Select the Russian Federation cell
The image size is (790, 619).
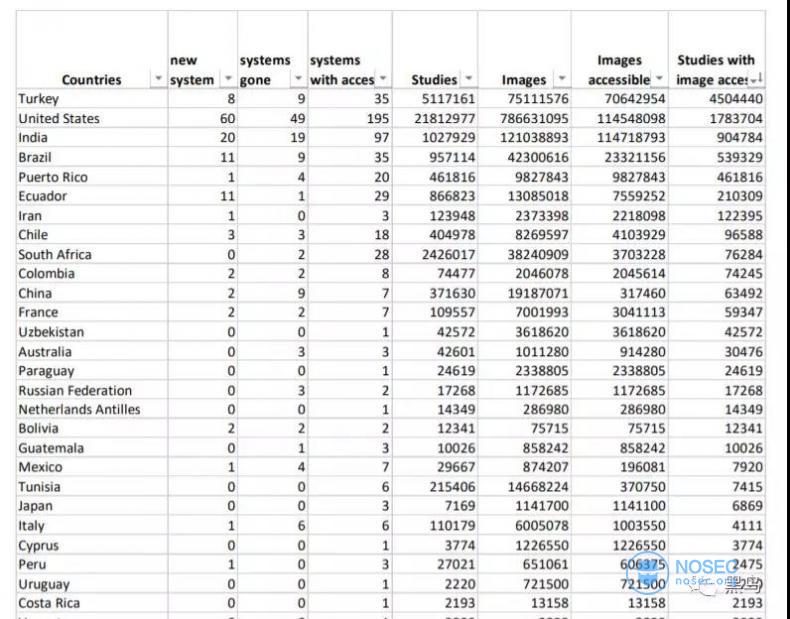[92, 390]
